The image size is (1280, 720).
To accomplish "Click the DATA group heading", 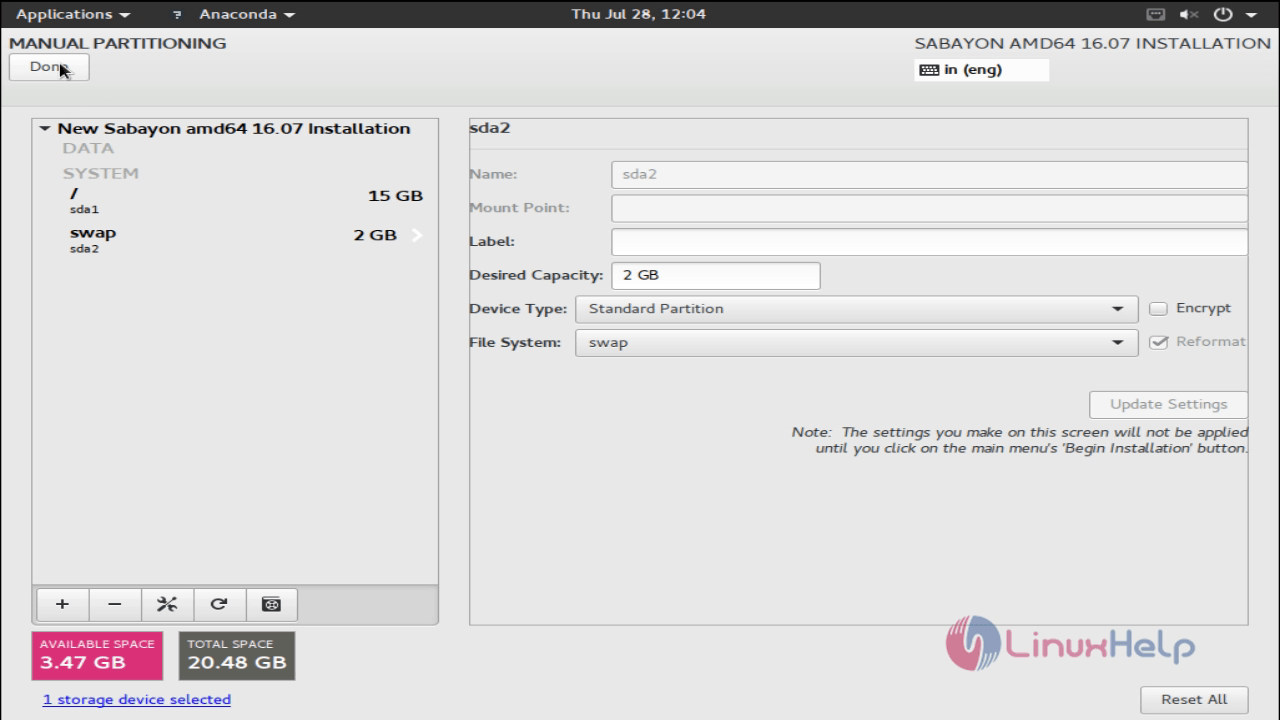I will (88, 148).
